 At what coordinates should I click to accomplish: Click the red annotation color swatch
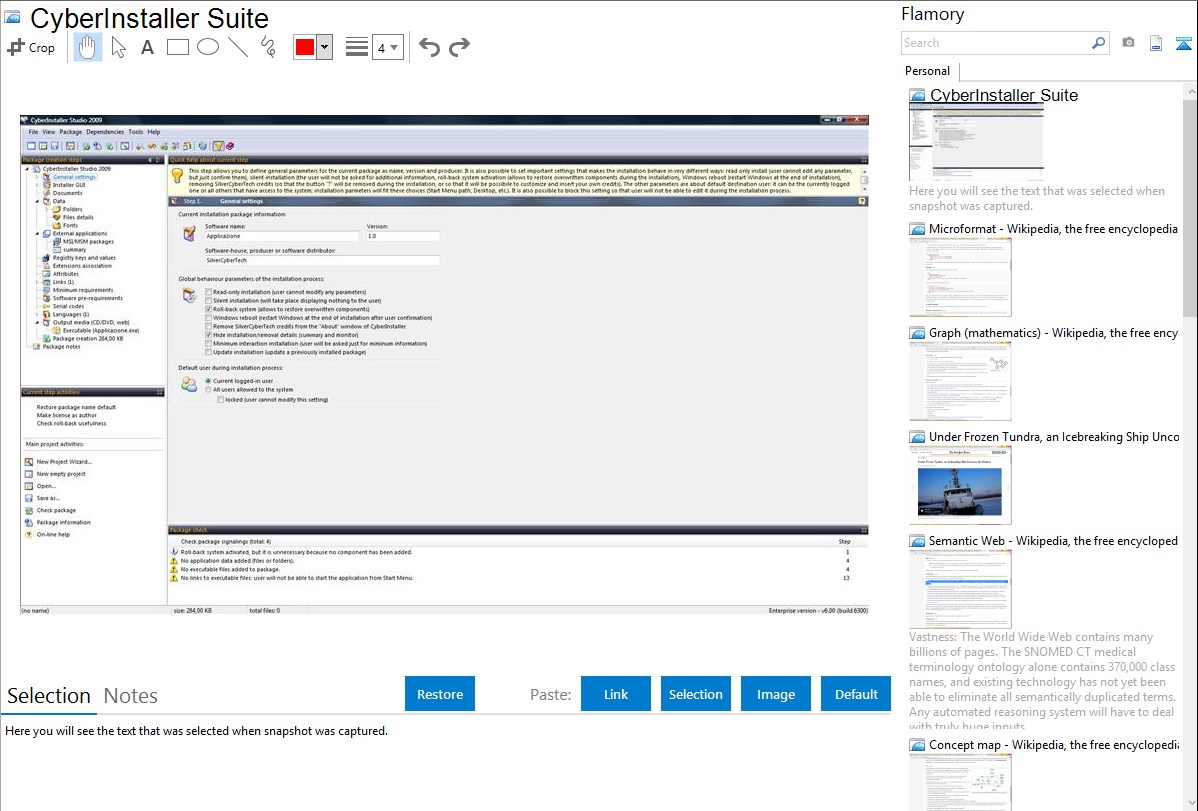[x=305, y=47]
